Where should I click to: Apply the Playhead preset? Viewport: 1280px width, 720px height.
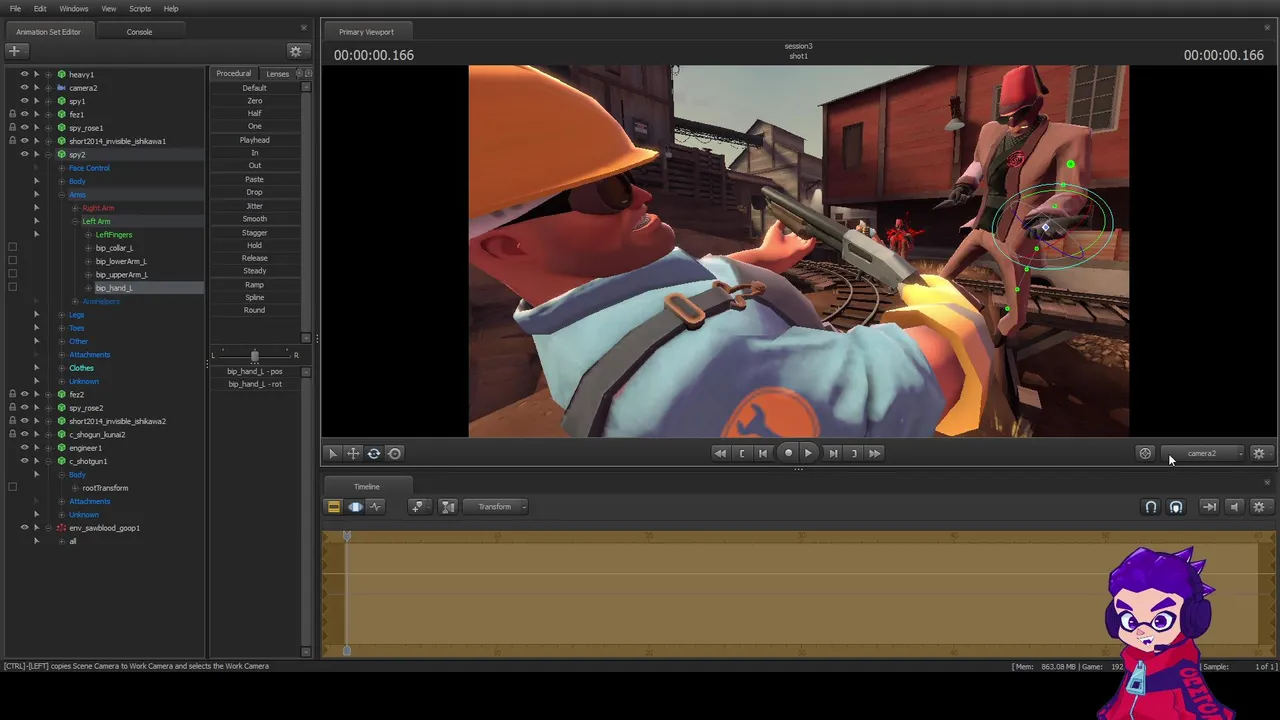coord(255,140)
